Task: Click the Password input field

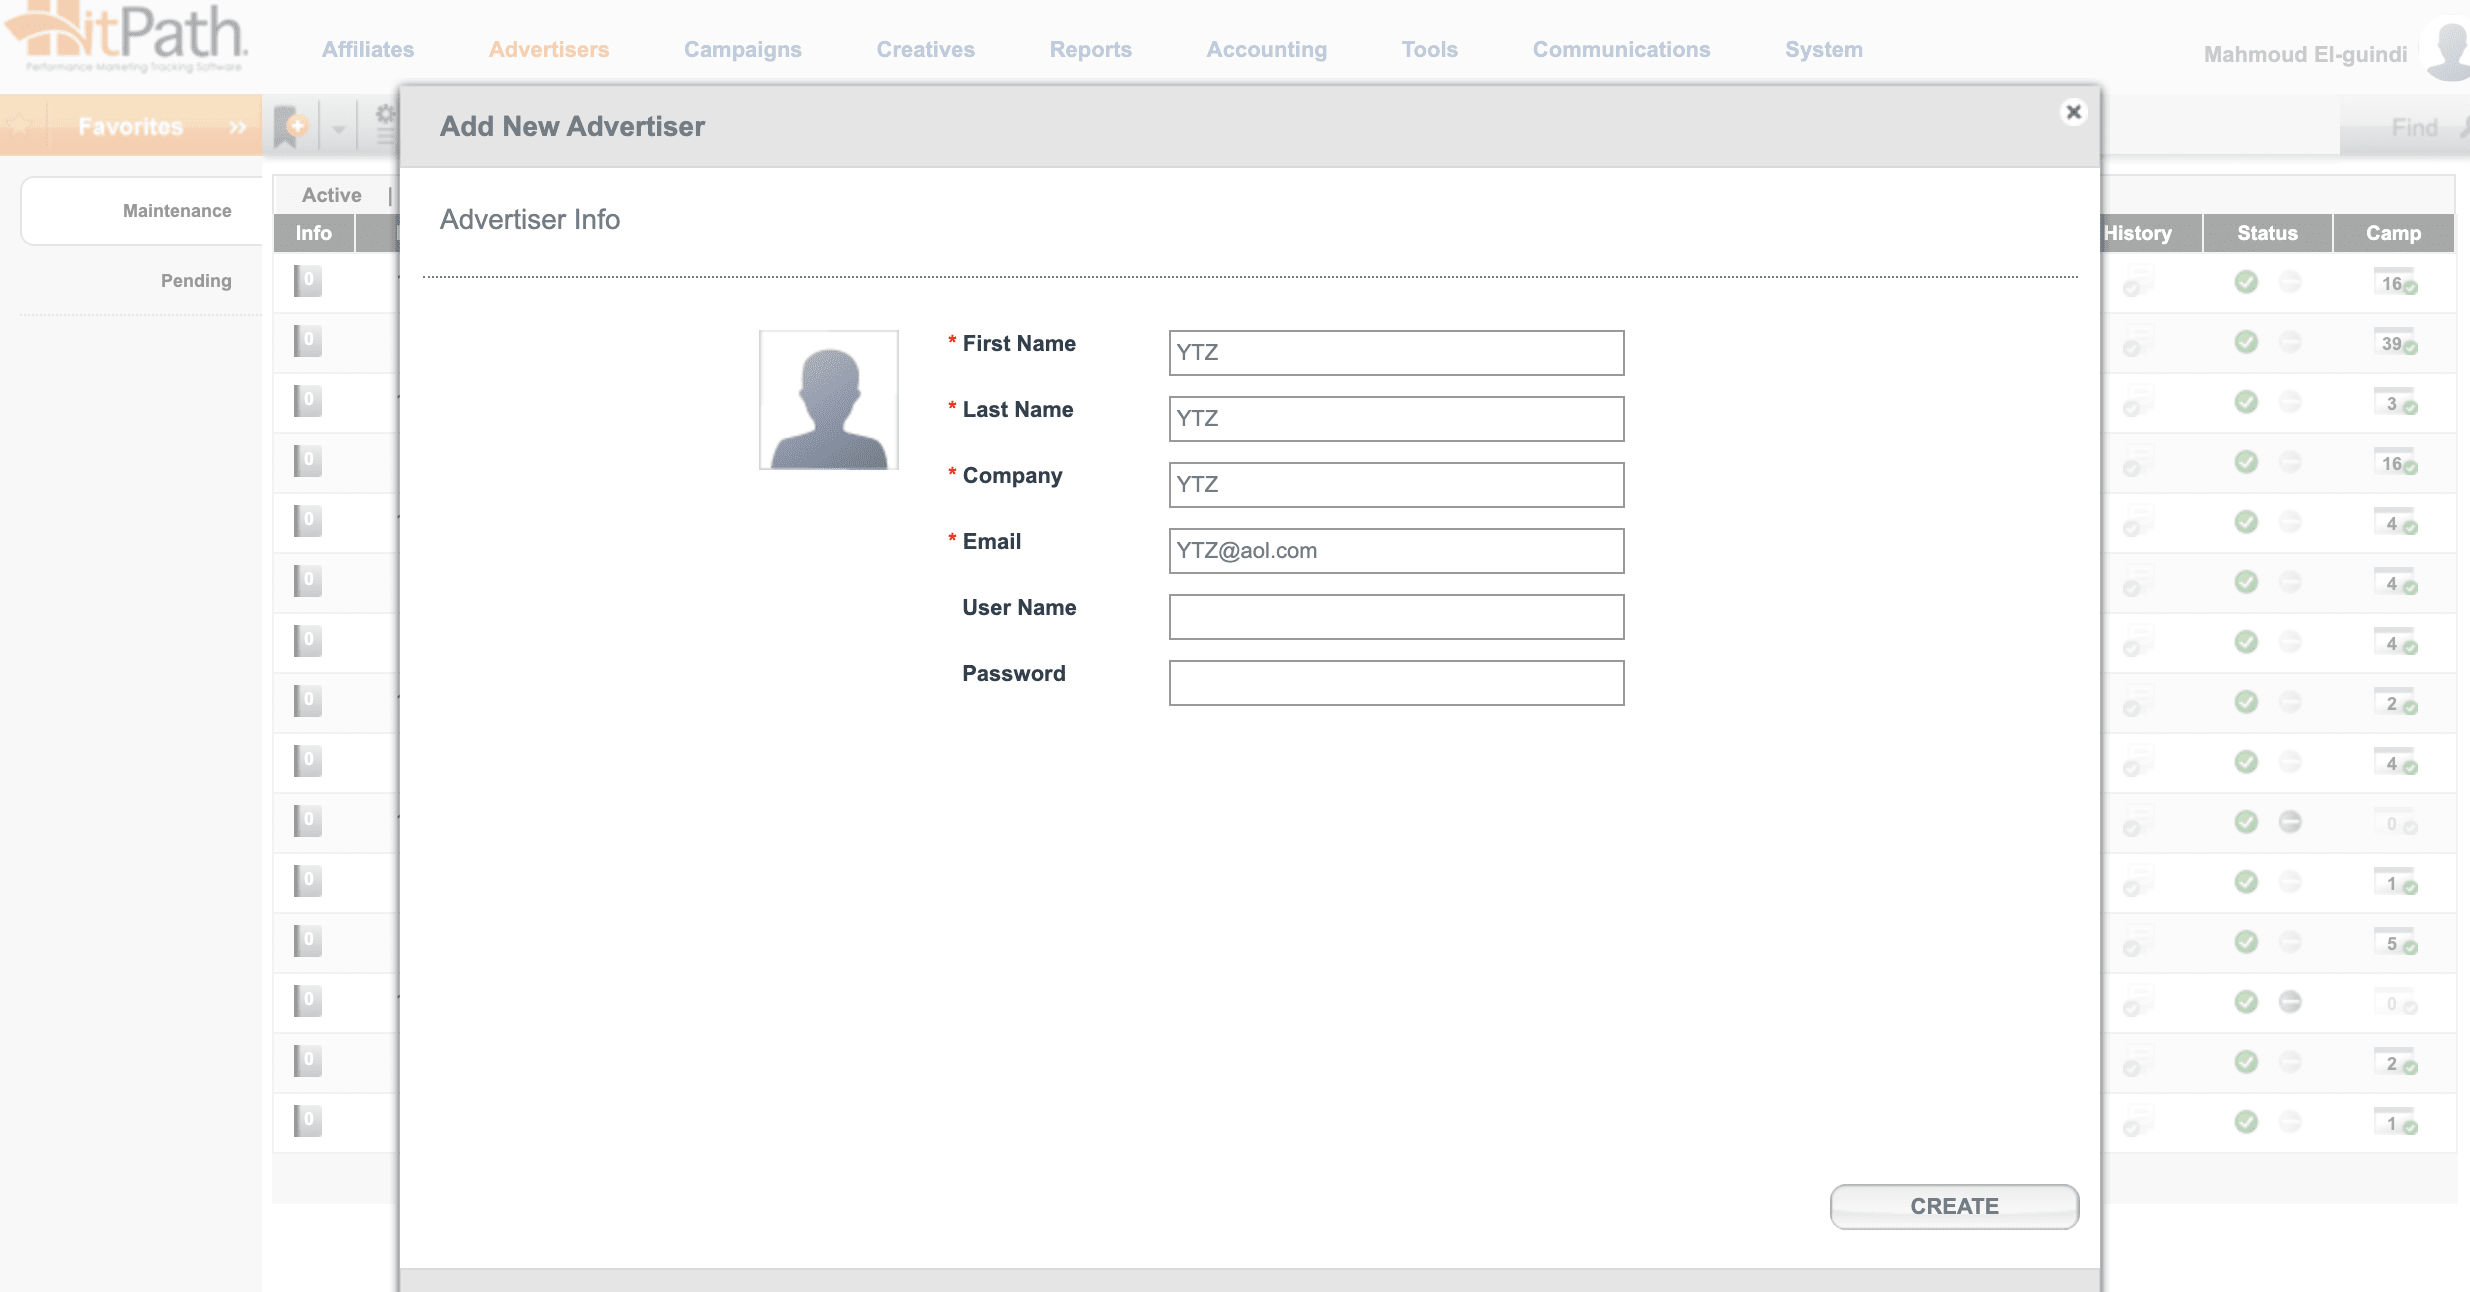Action: pyautogui.click(x=1395, y=683)
